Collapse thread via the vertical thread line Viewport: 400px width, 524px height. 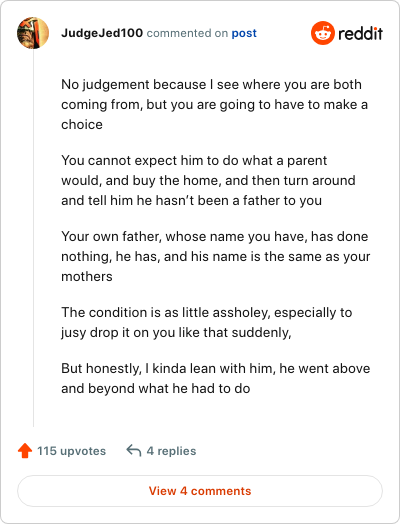pos(33,238)
